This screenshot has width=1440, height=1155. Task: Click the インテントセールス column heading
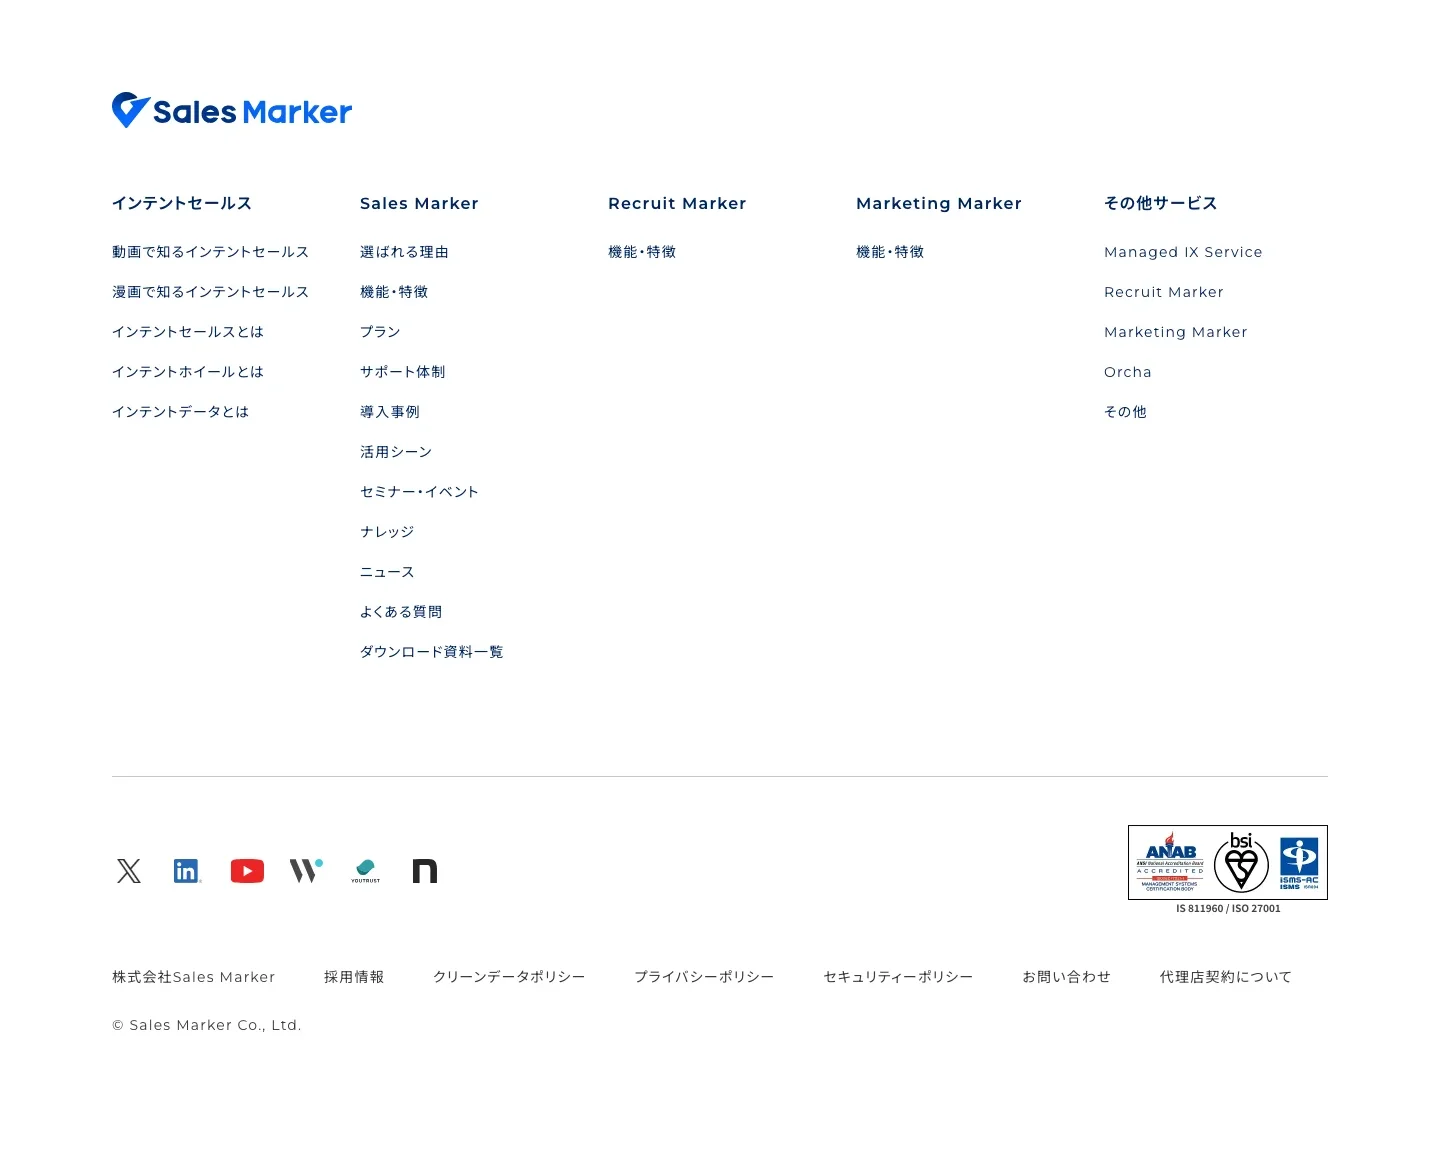[182, 203]
